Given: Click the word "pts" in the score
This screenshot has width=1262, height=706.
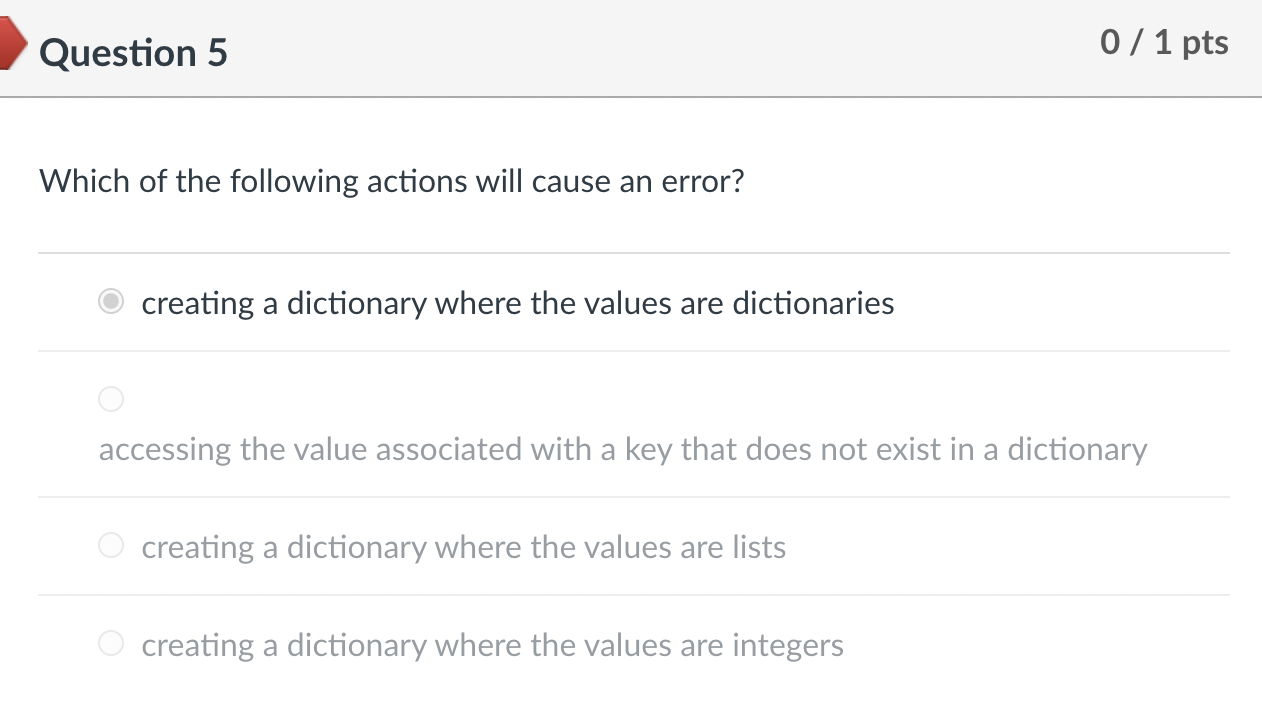Looking at the screenshot, I should point(1205,45).
